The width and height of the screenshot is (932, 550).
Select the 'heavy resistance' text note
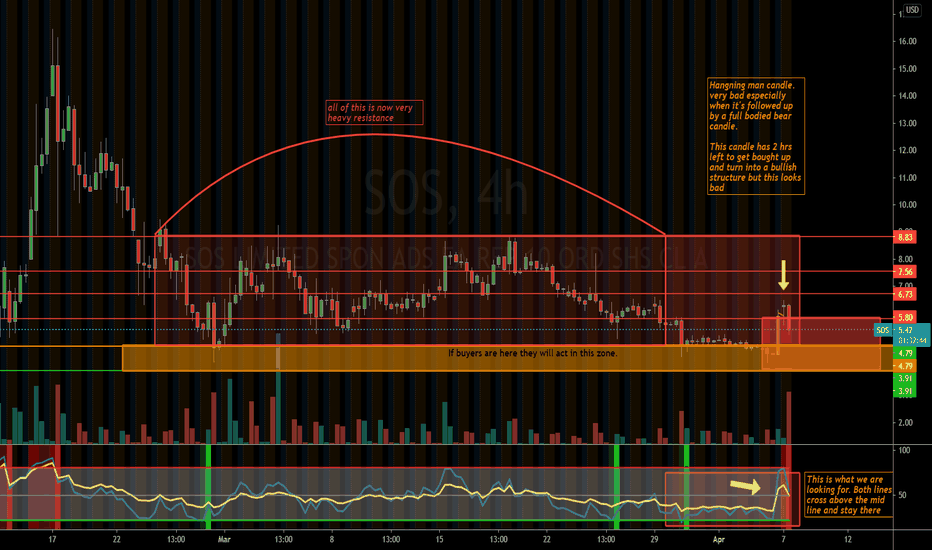[374, 112]
